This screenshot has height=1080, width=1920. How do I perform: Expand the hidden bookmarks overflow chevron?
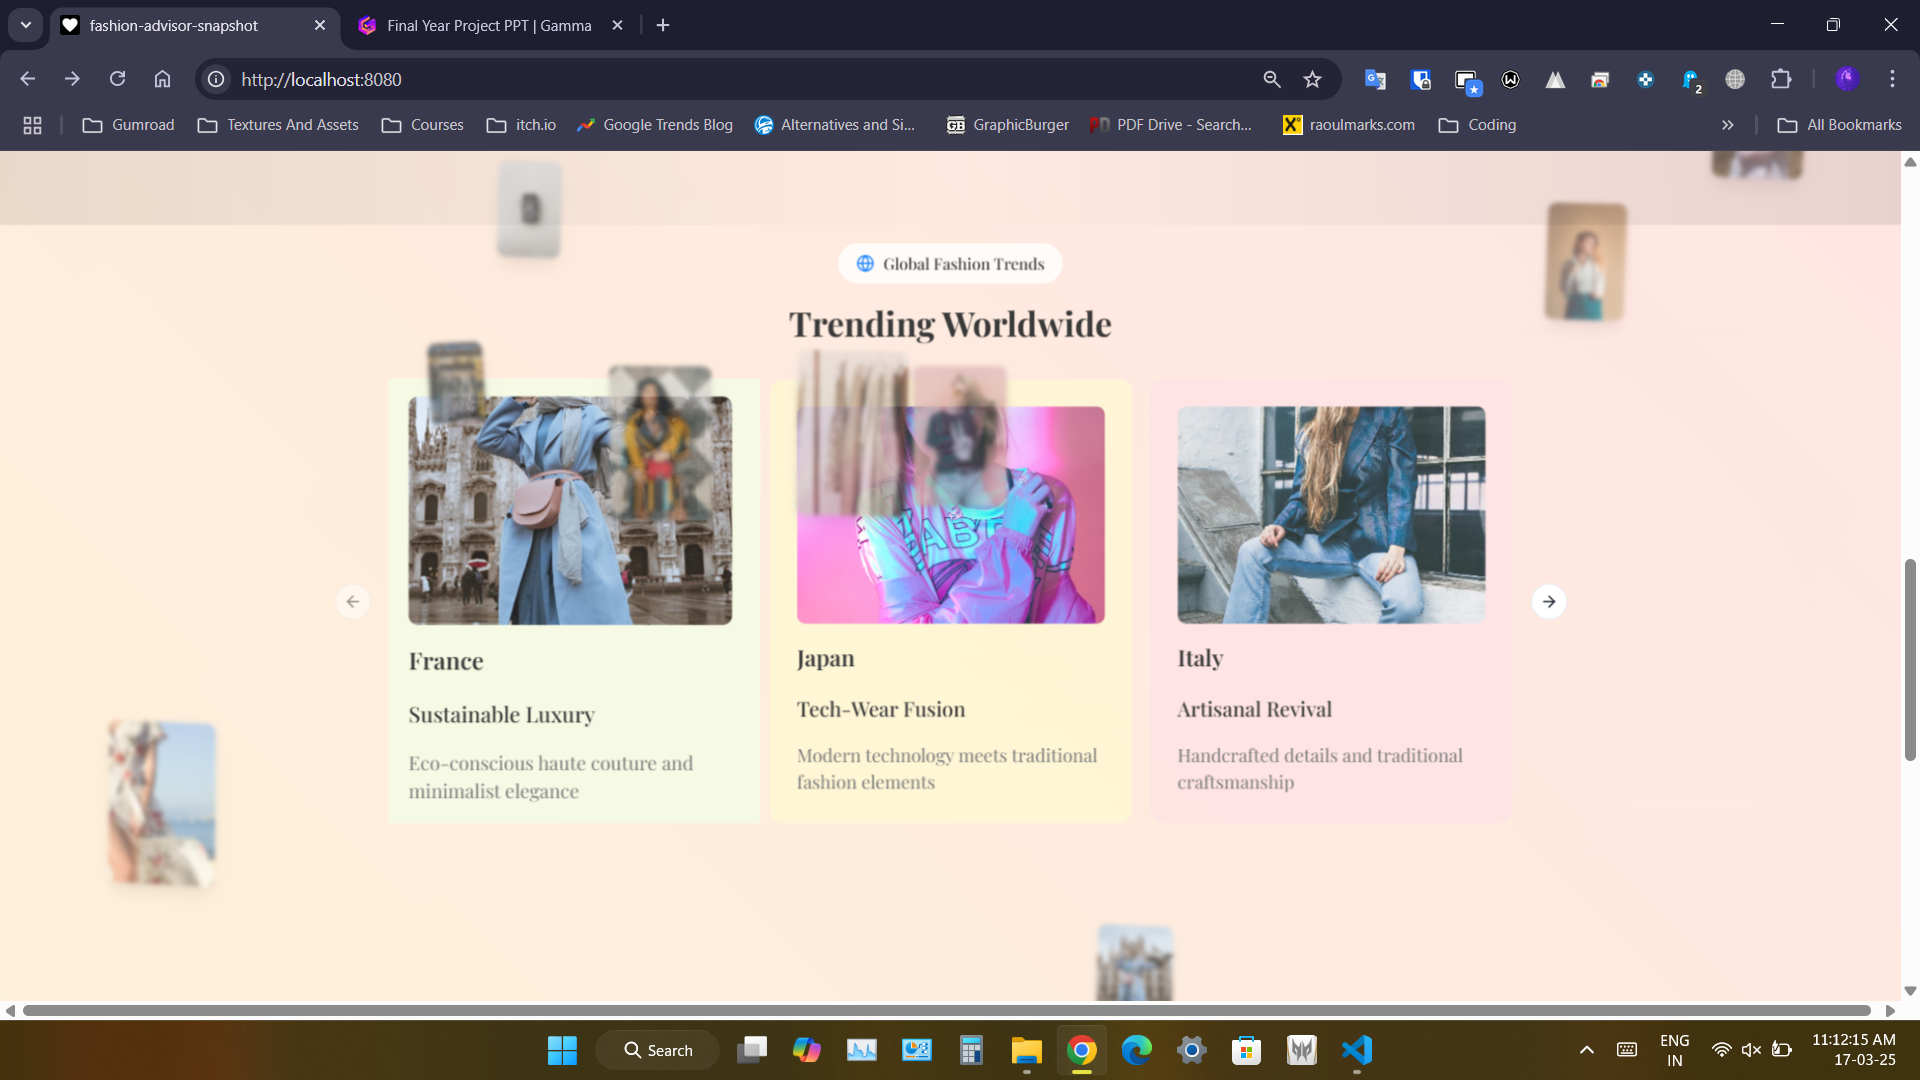pyautogui.click(x=1727, y=125)
